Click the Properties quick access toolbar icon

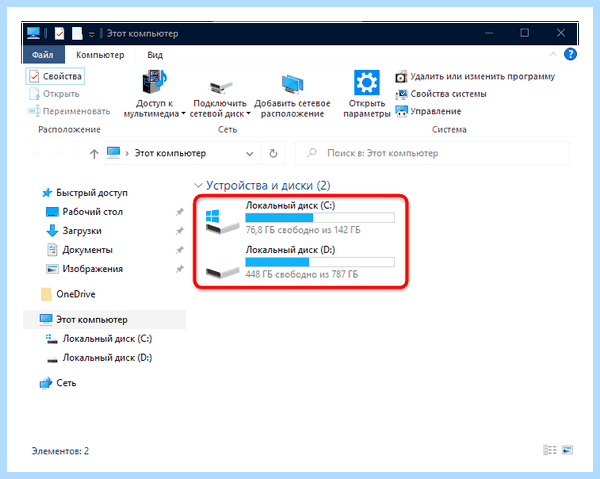[x=59, y=33]
